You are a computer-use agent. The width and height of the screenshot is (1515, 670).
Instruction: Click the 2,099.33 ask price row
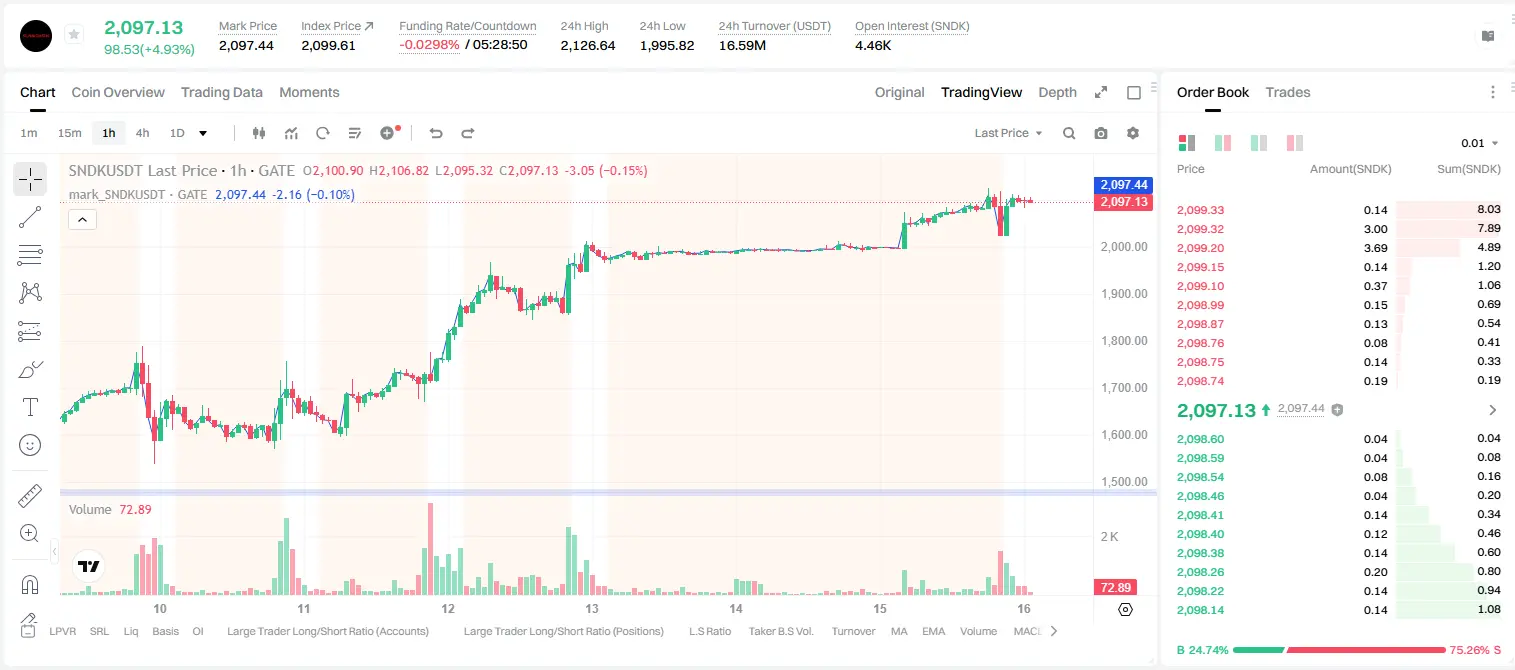[x=1339, y=210]
